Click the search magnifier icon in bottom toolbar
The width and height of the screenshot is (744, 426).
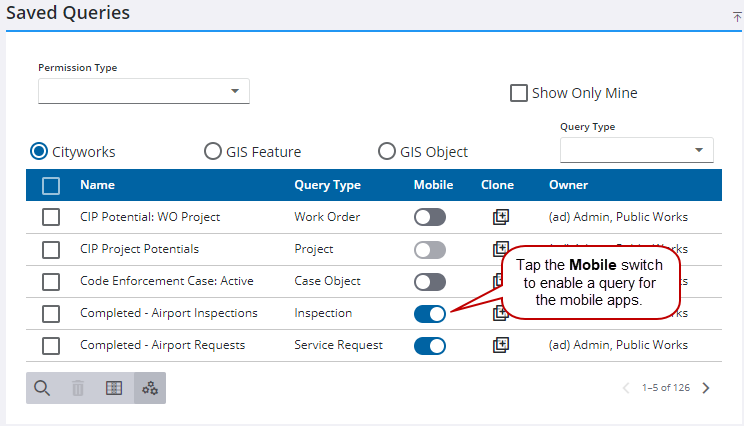(42, 388)
